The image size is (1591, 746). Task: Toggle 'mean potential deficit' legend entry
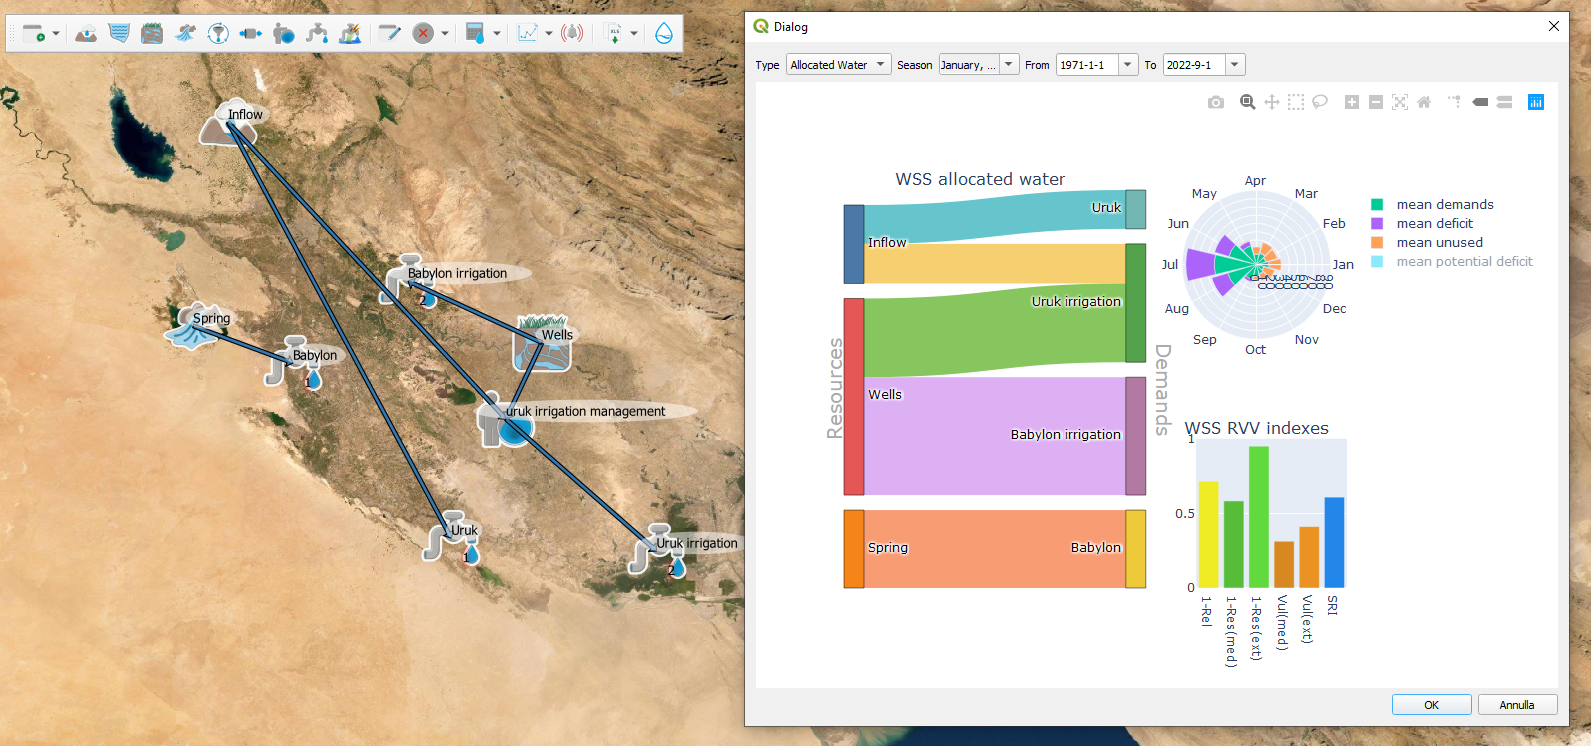point(1452,261)
